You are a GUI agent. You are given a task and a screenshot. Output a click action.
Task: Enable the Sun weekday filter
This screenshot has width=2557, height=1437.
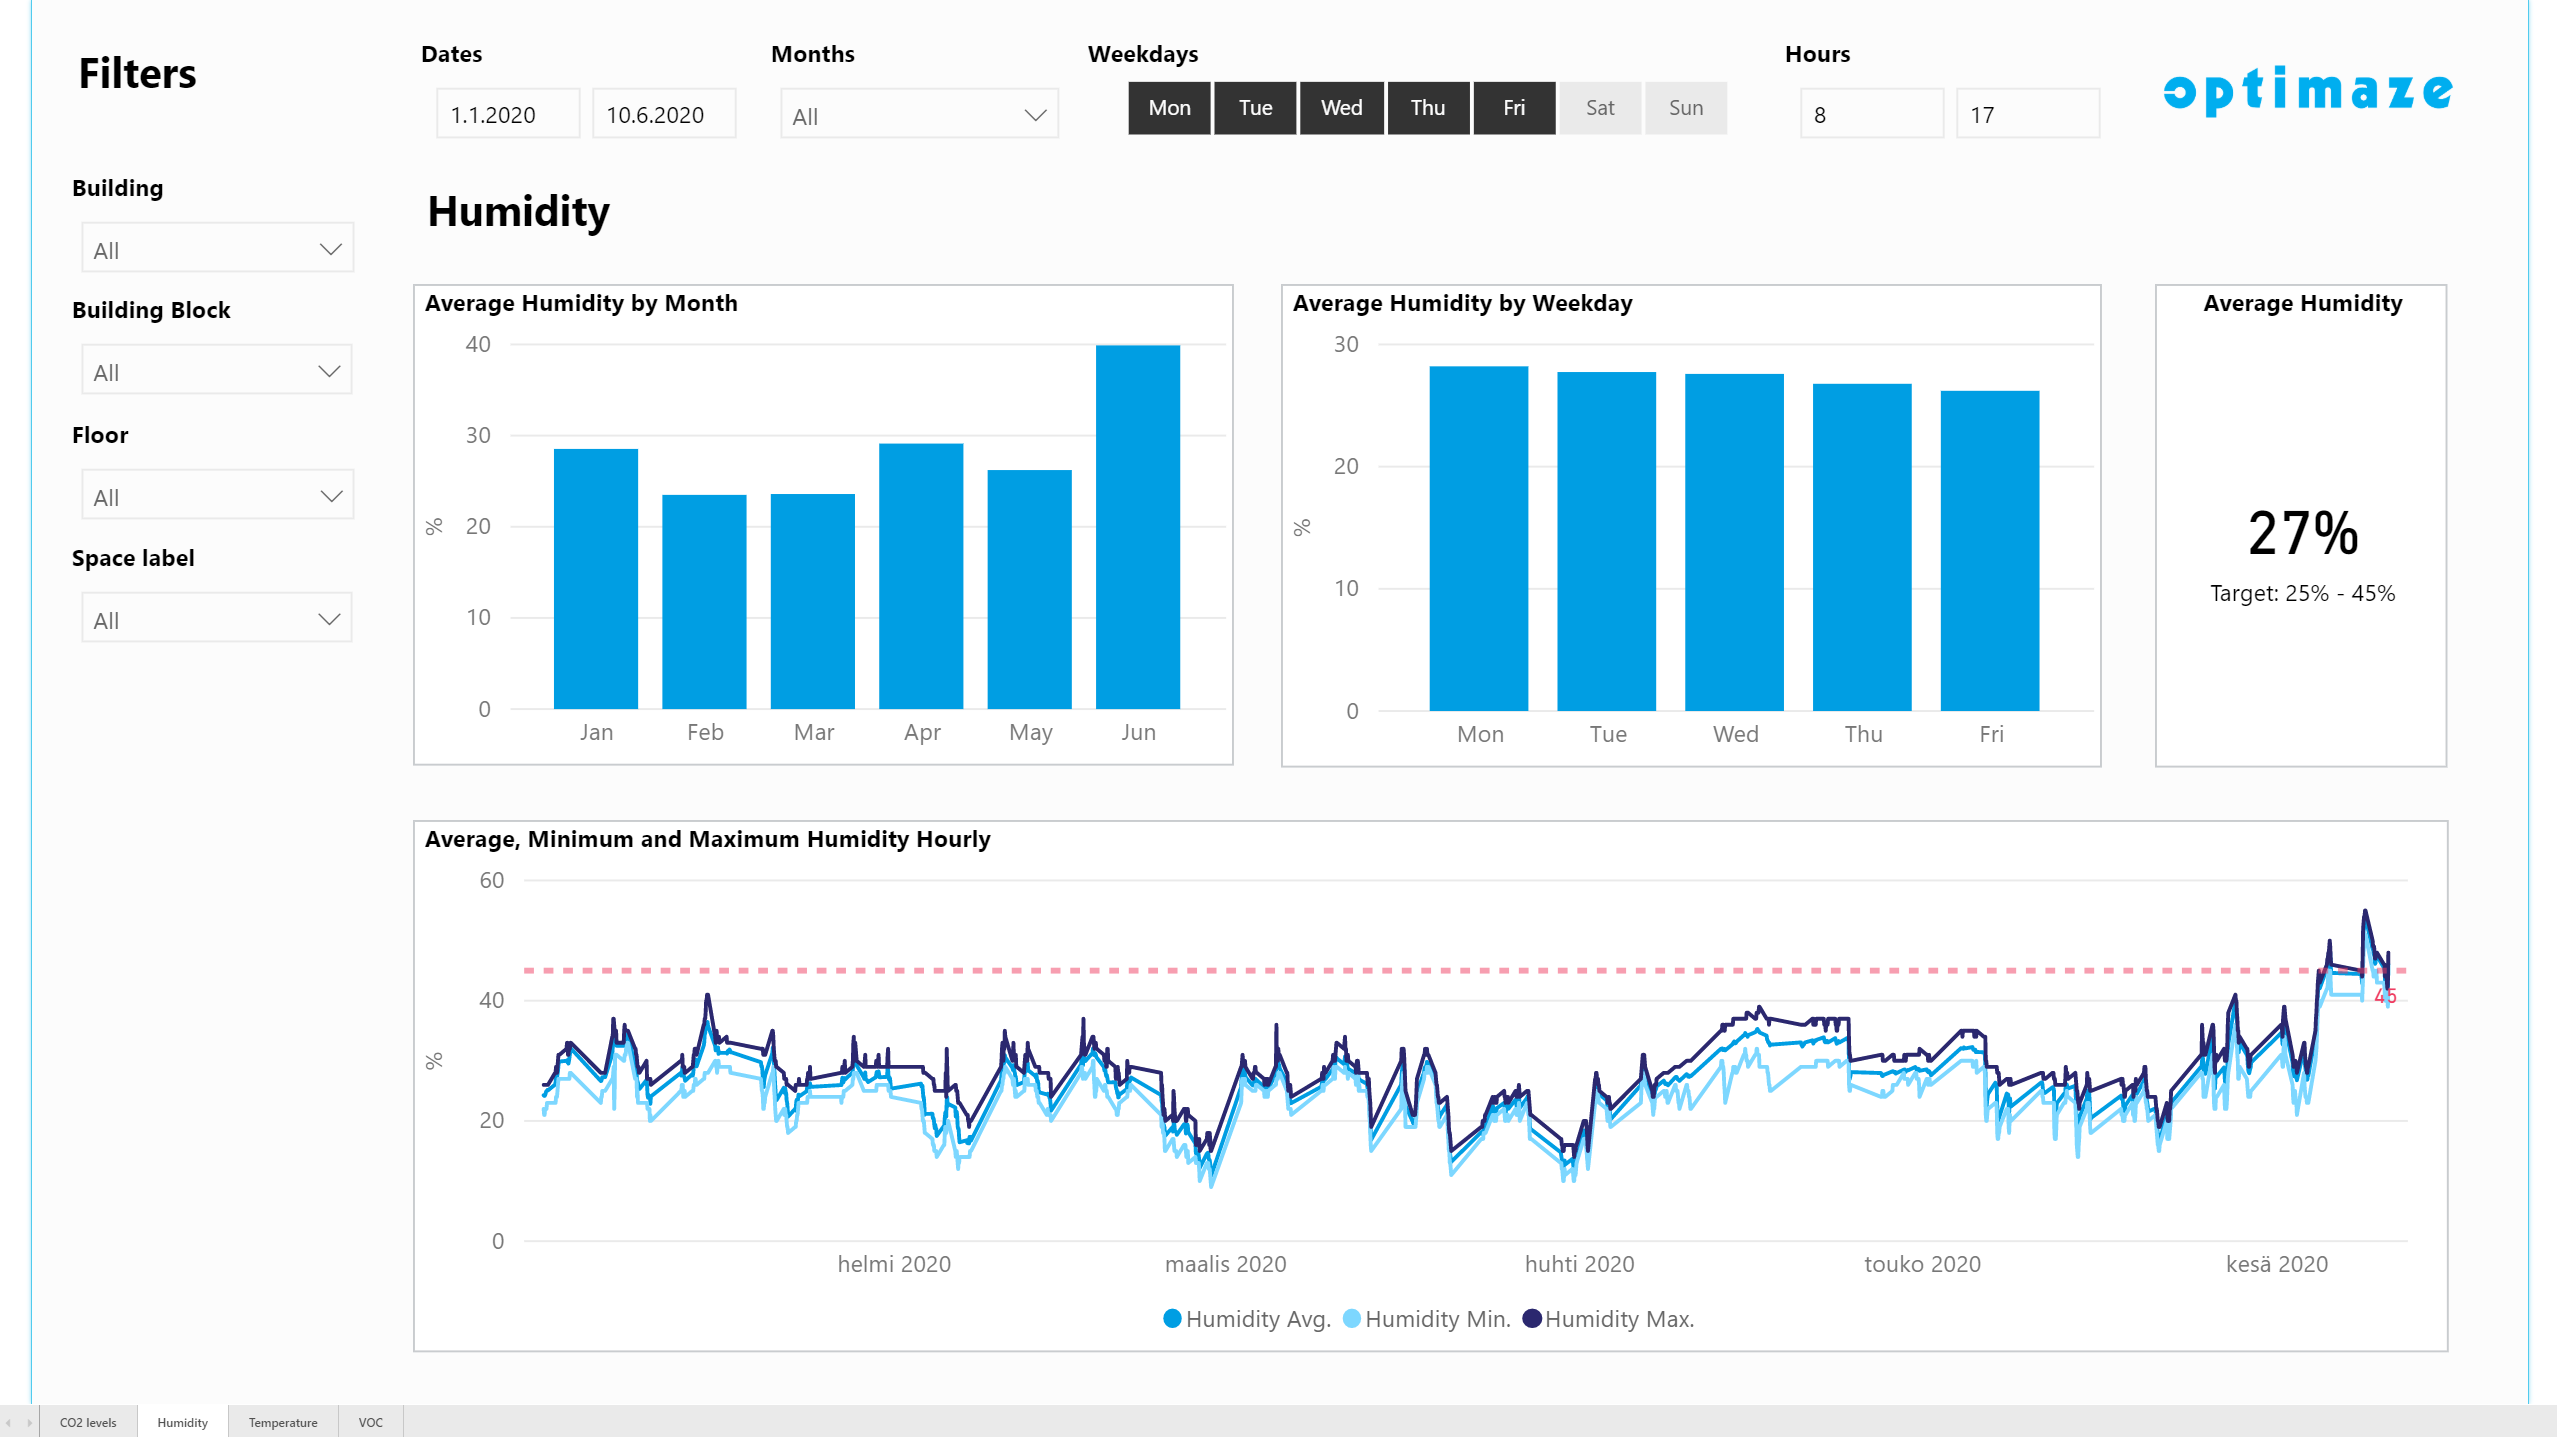click(1685, 108)
